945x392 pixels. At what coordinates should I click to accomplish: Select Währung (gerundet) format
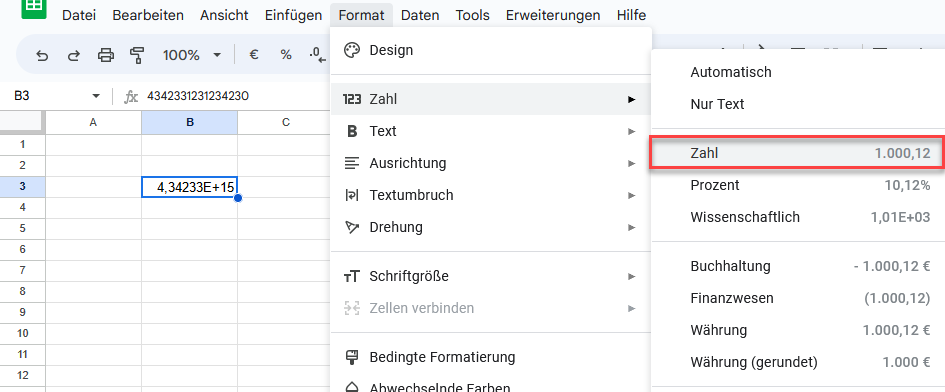798,362
